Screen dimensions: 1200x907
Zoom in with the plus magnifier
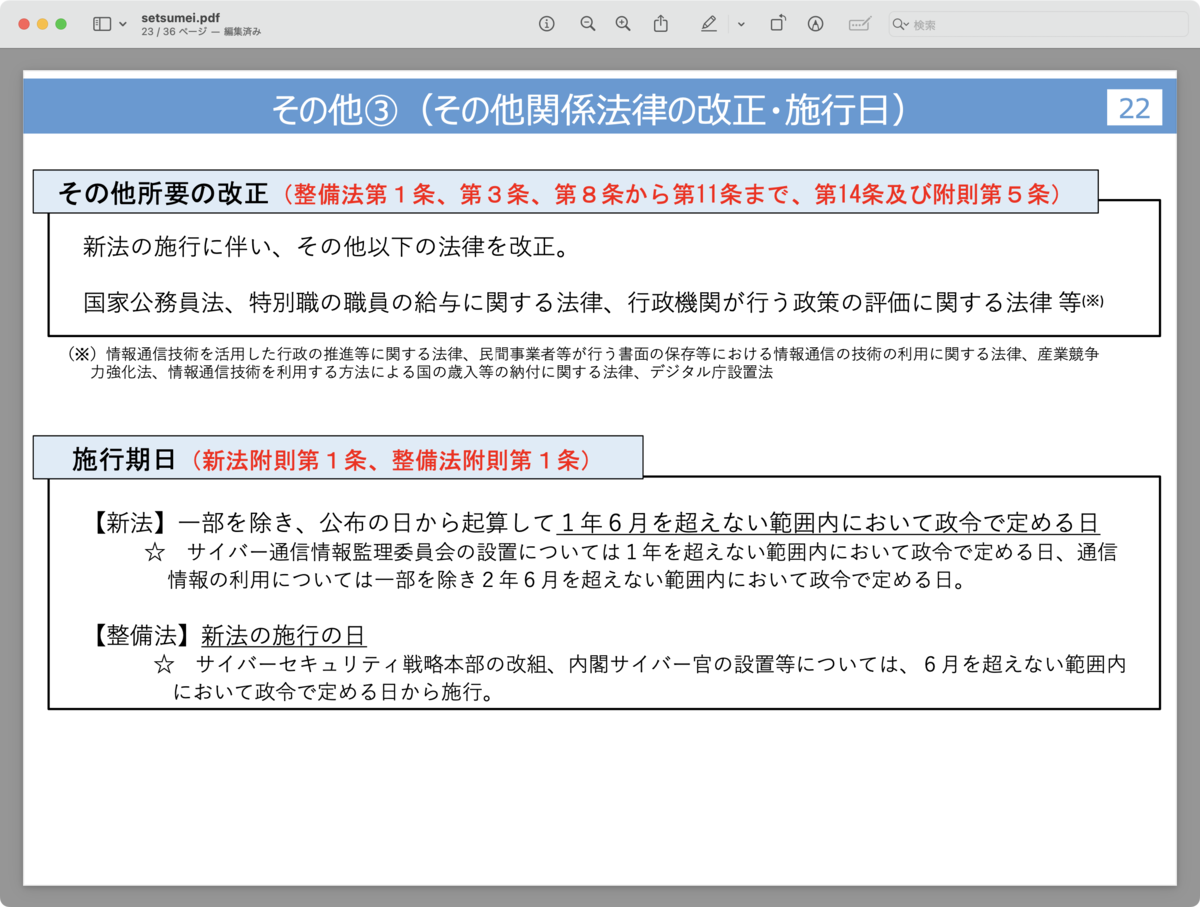click(623, 24)
